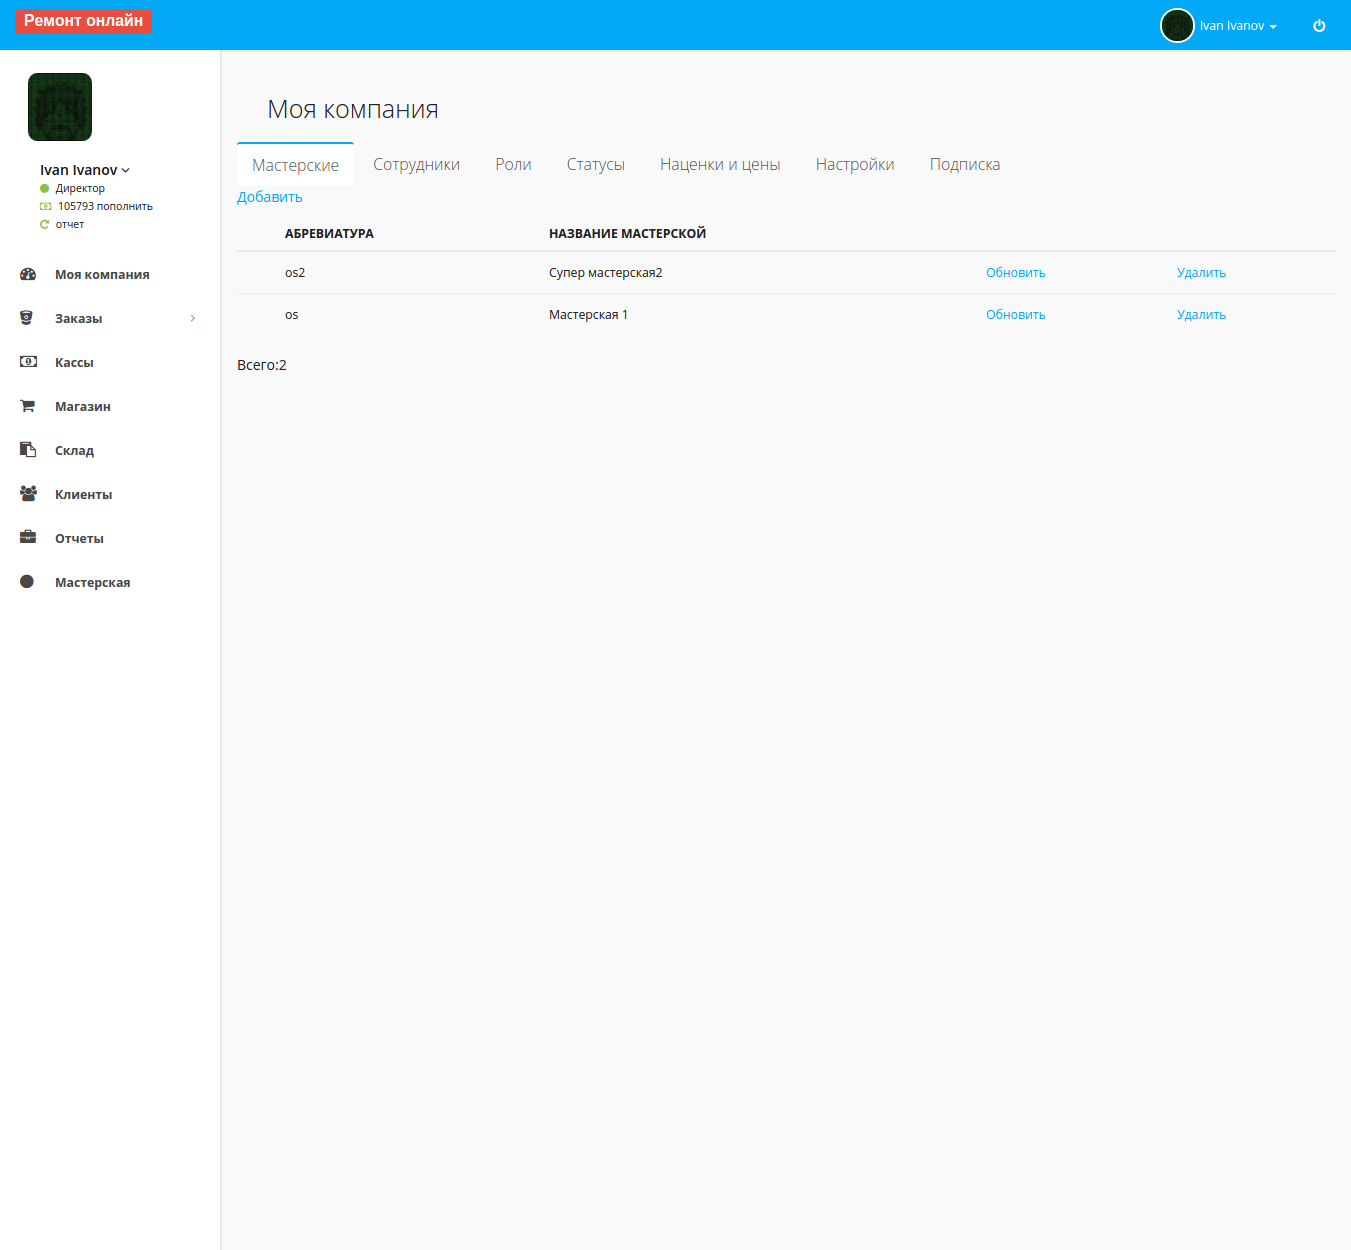Click the отчет link in sidebar

coord(70,224)
